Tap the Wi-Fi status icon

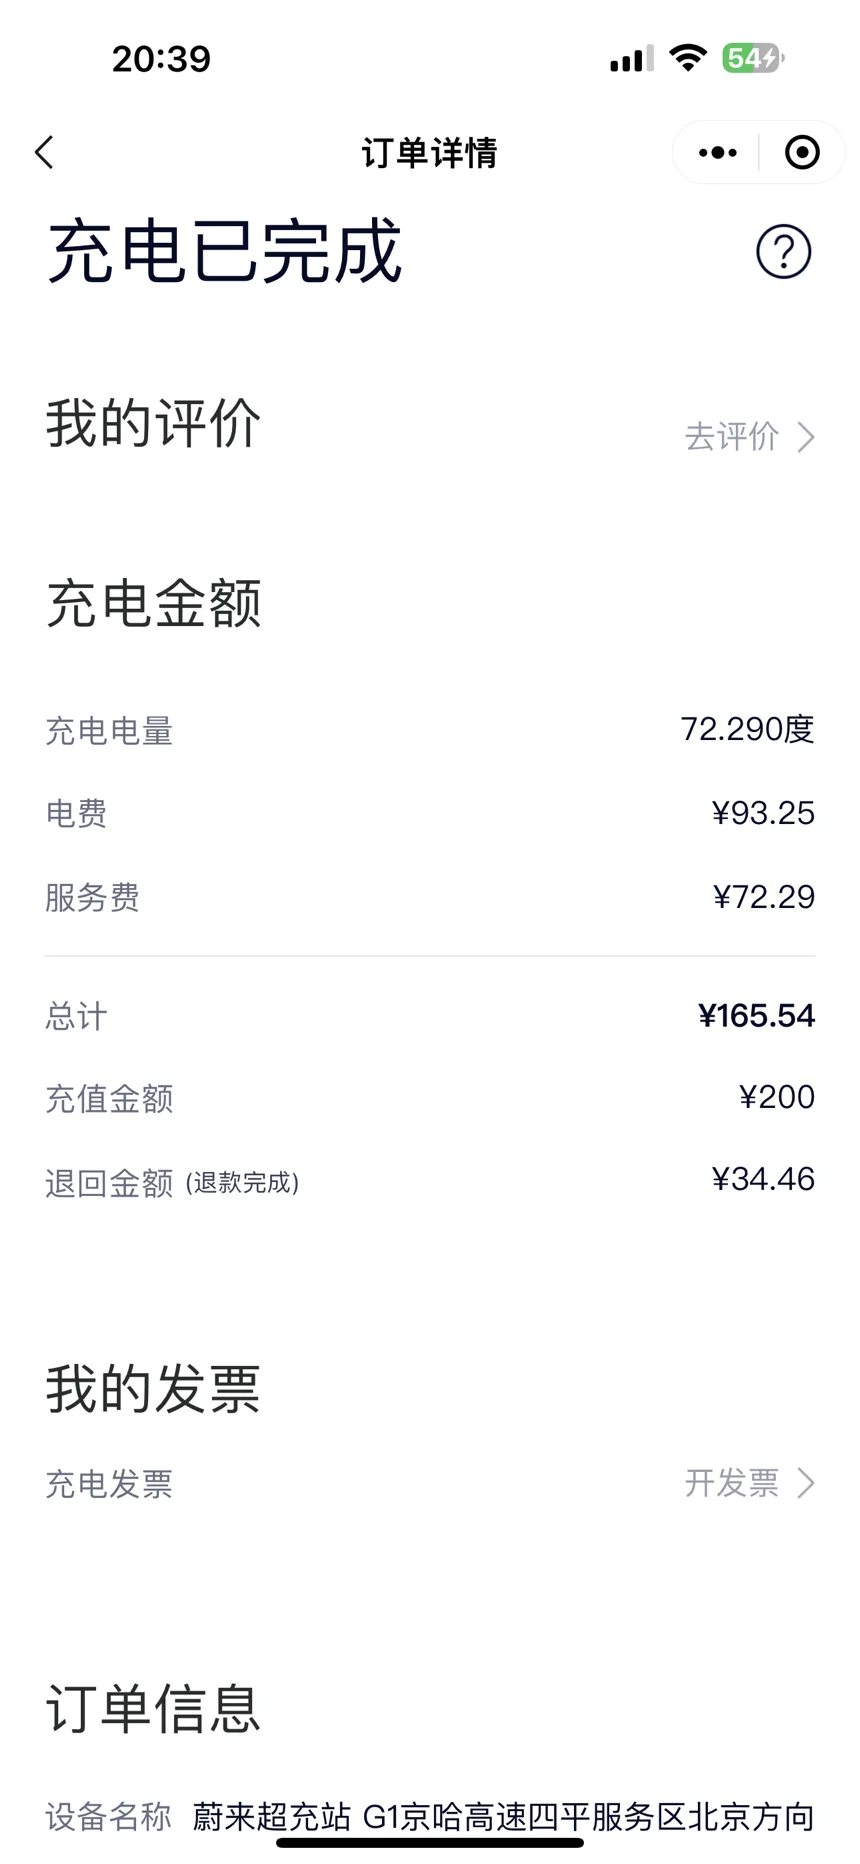(x=688, y=58)
